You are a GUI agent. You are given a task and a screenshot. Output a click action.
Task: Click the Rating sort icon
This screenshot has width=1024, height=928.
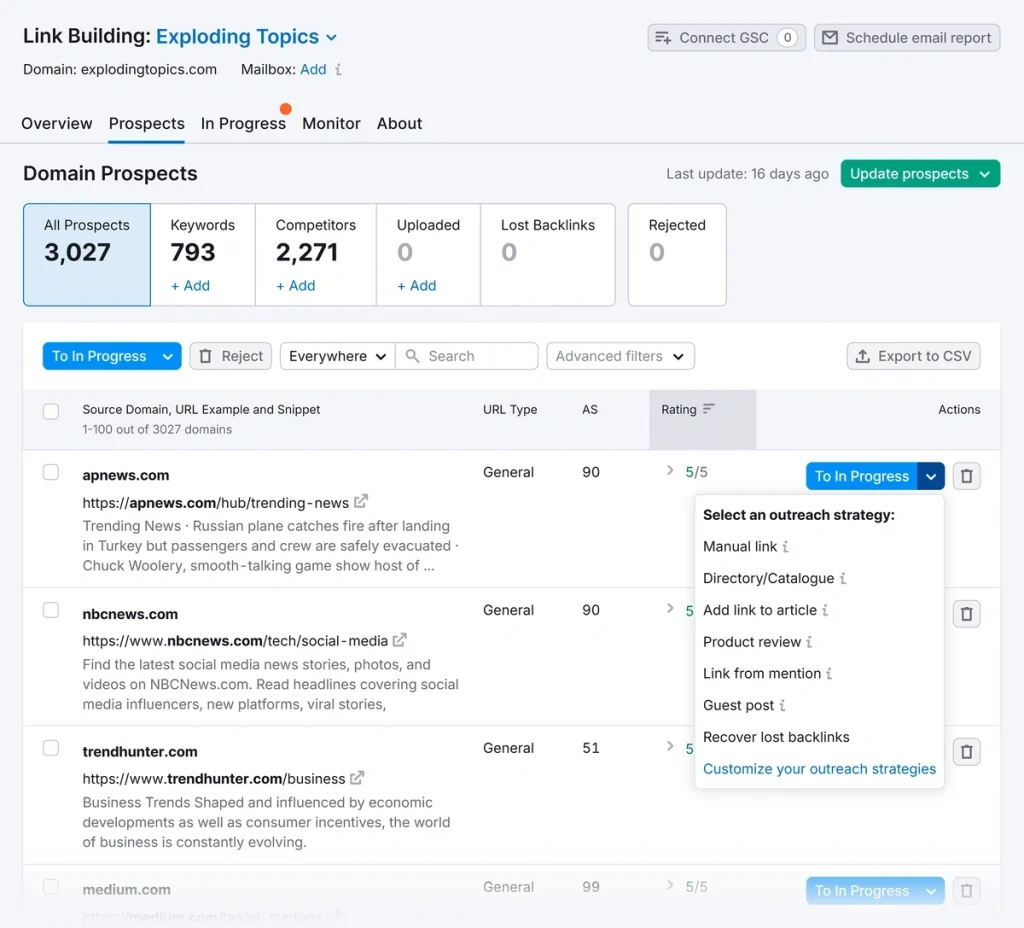pyautogui.click(x=709, y=409)
